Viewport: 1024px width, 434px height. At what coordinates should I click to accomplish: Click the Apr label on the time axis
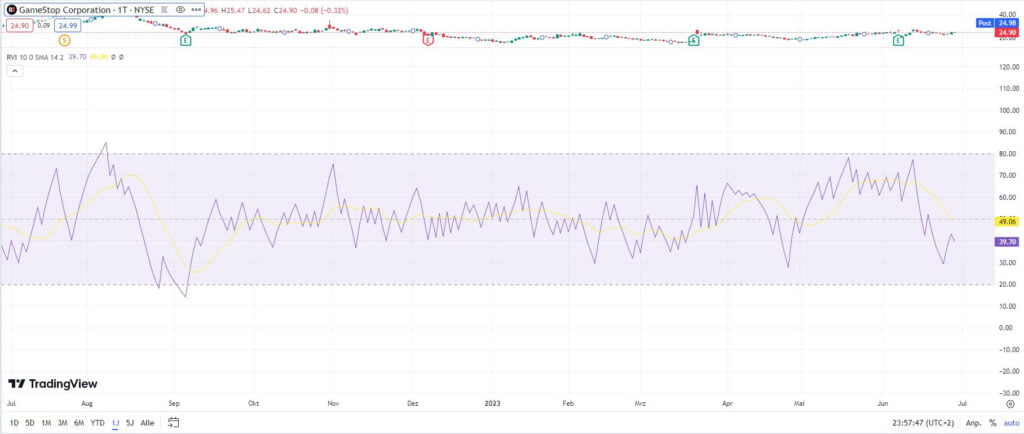pyautogui.click(x=727, y=404)
